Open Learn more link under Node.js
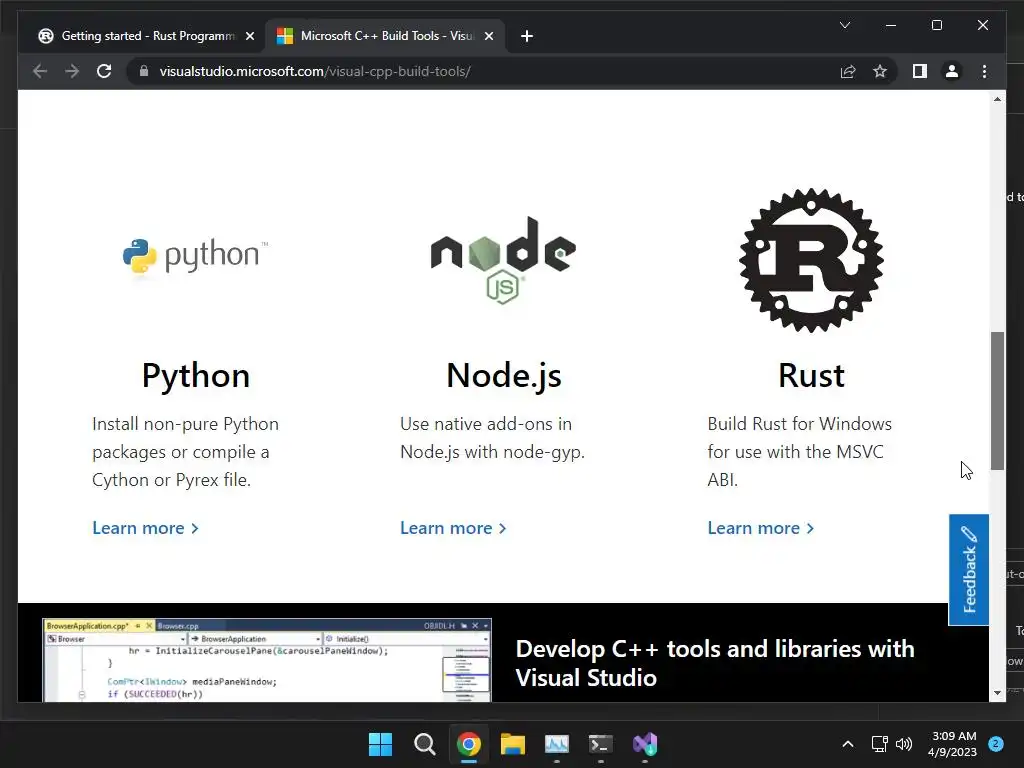The width and height of the screenshot is (1024, 768). pyautogui.click(x=453, y=528)
